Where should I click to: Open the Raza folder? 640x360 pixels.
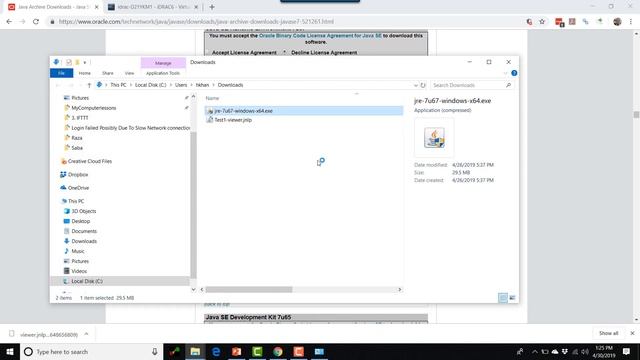(x=77, y=138)
